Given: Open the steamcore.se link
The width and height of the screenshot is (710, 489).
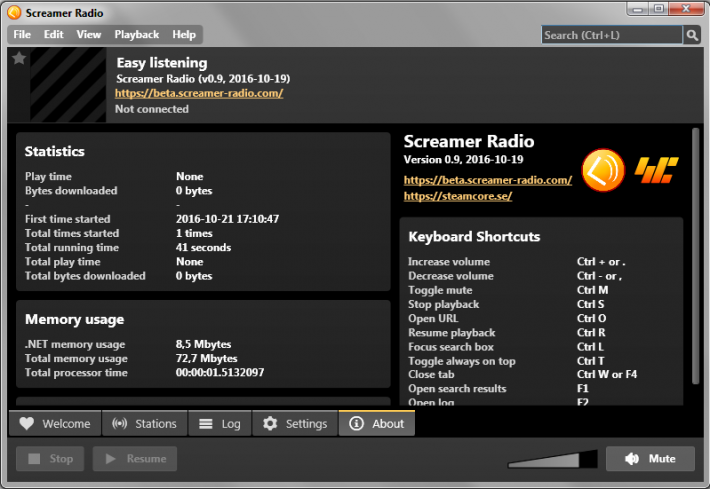Looking at the screenshot, I should tap(458, 196).
